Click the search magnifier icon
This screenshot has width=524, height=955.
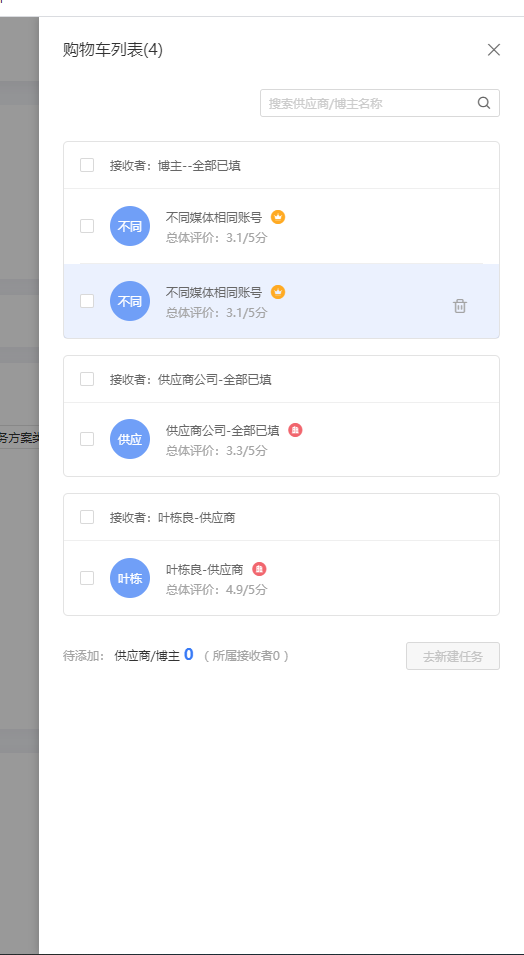pyautogui.click(x=484, y=103)
